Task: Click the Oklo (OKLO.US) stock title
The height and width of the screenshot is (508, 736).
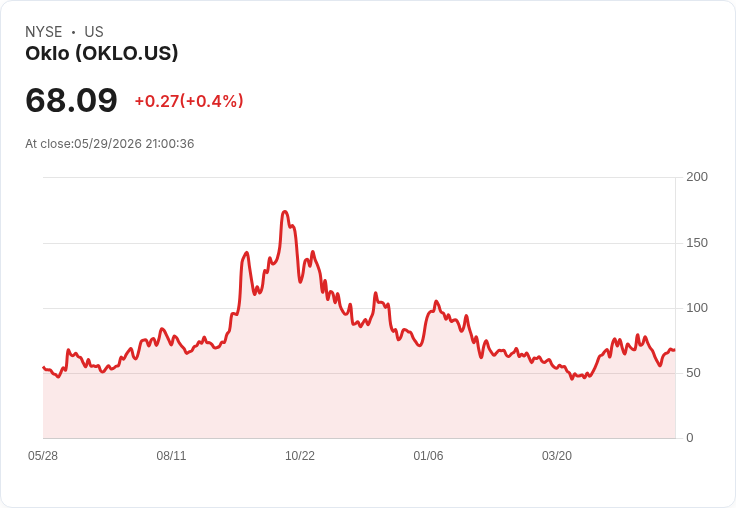Action: (x=102, y=53)
